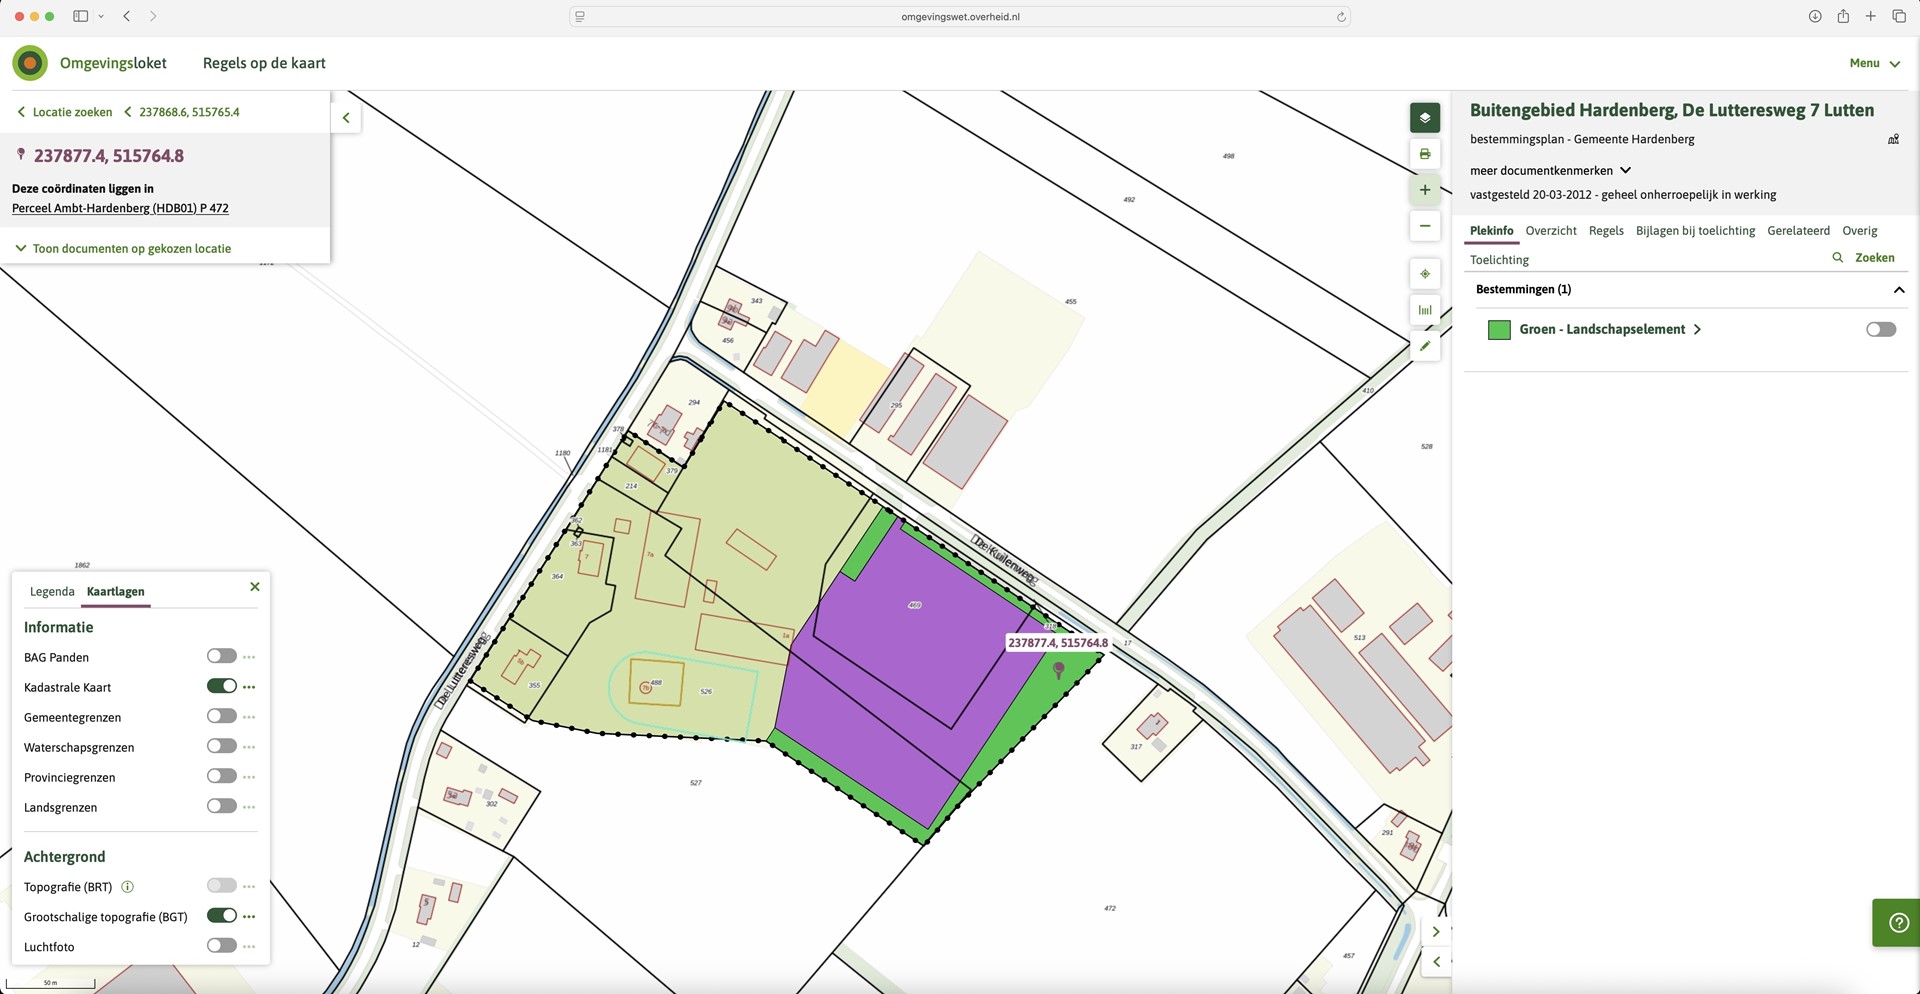Viewport: 1920px width, 994px height.
Task: Select the pencil draw tool
Action: tap(1425, 346)
